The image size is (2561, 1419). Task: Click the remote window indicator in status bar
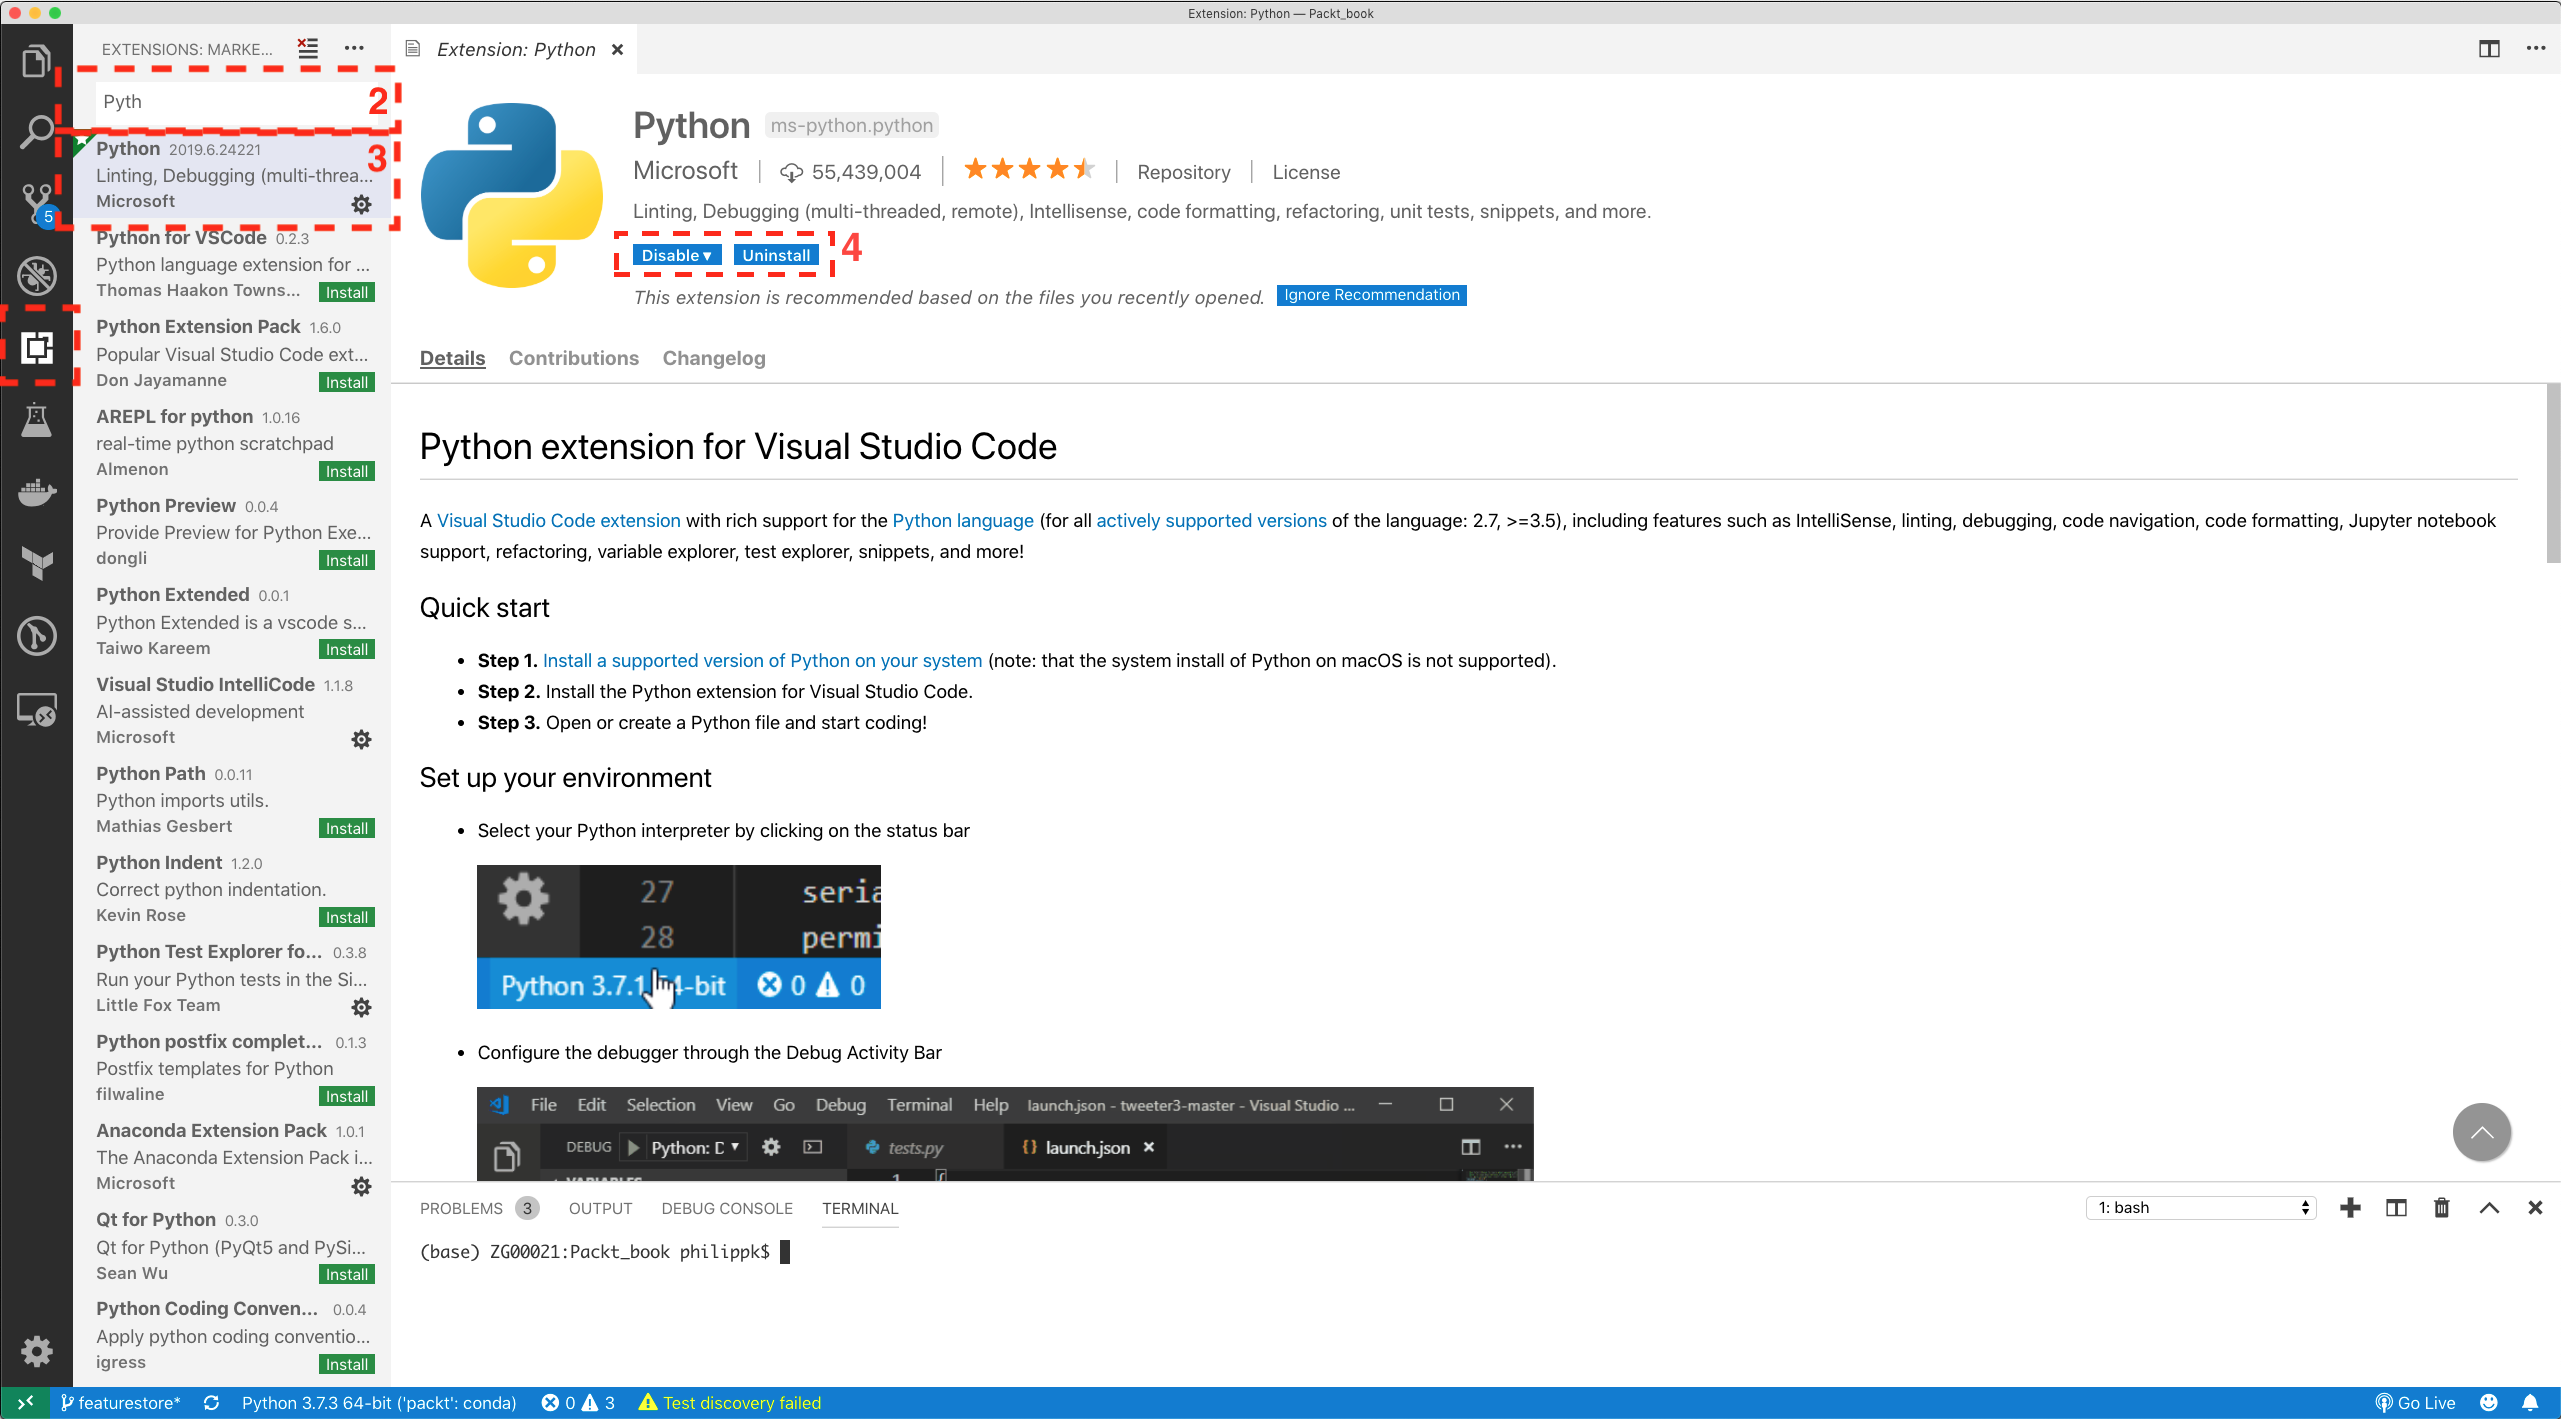coord(25,1402)
